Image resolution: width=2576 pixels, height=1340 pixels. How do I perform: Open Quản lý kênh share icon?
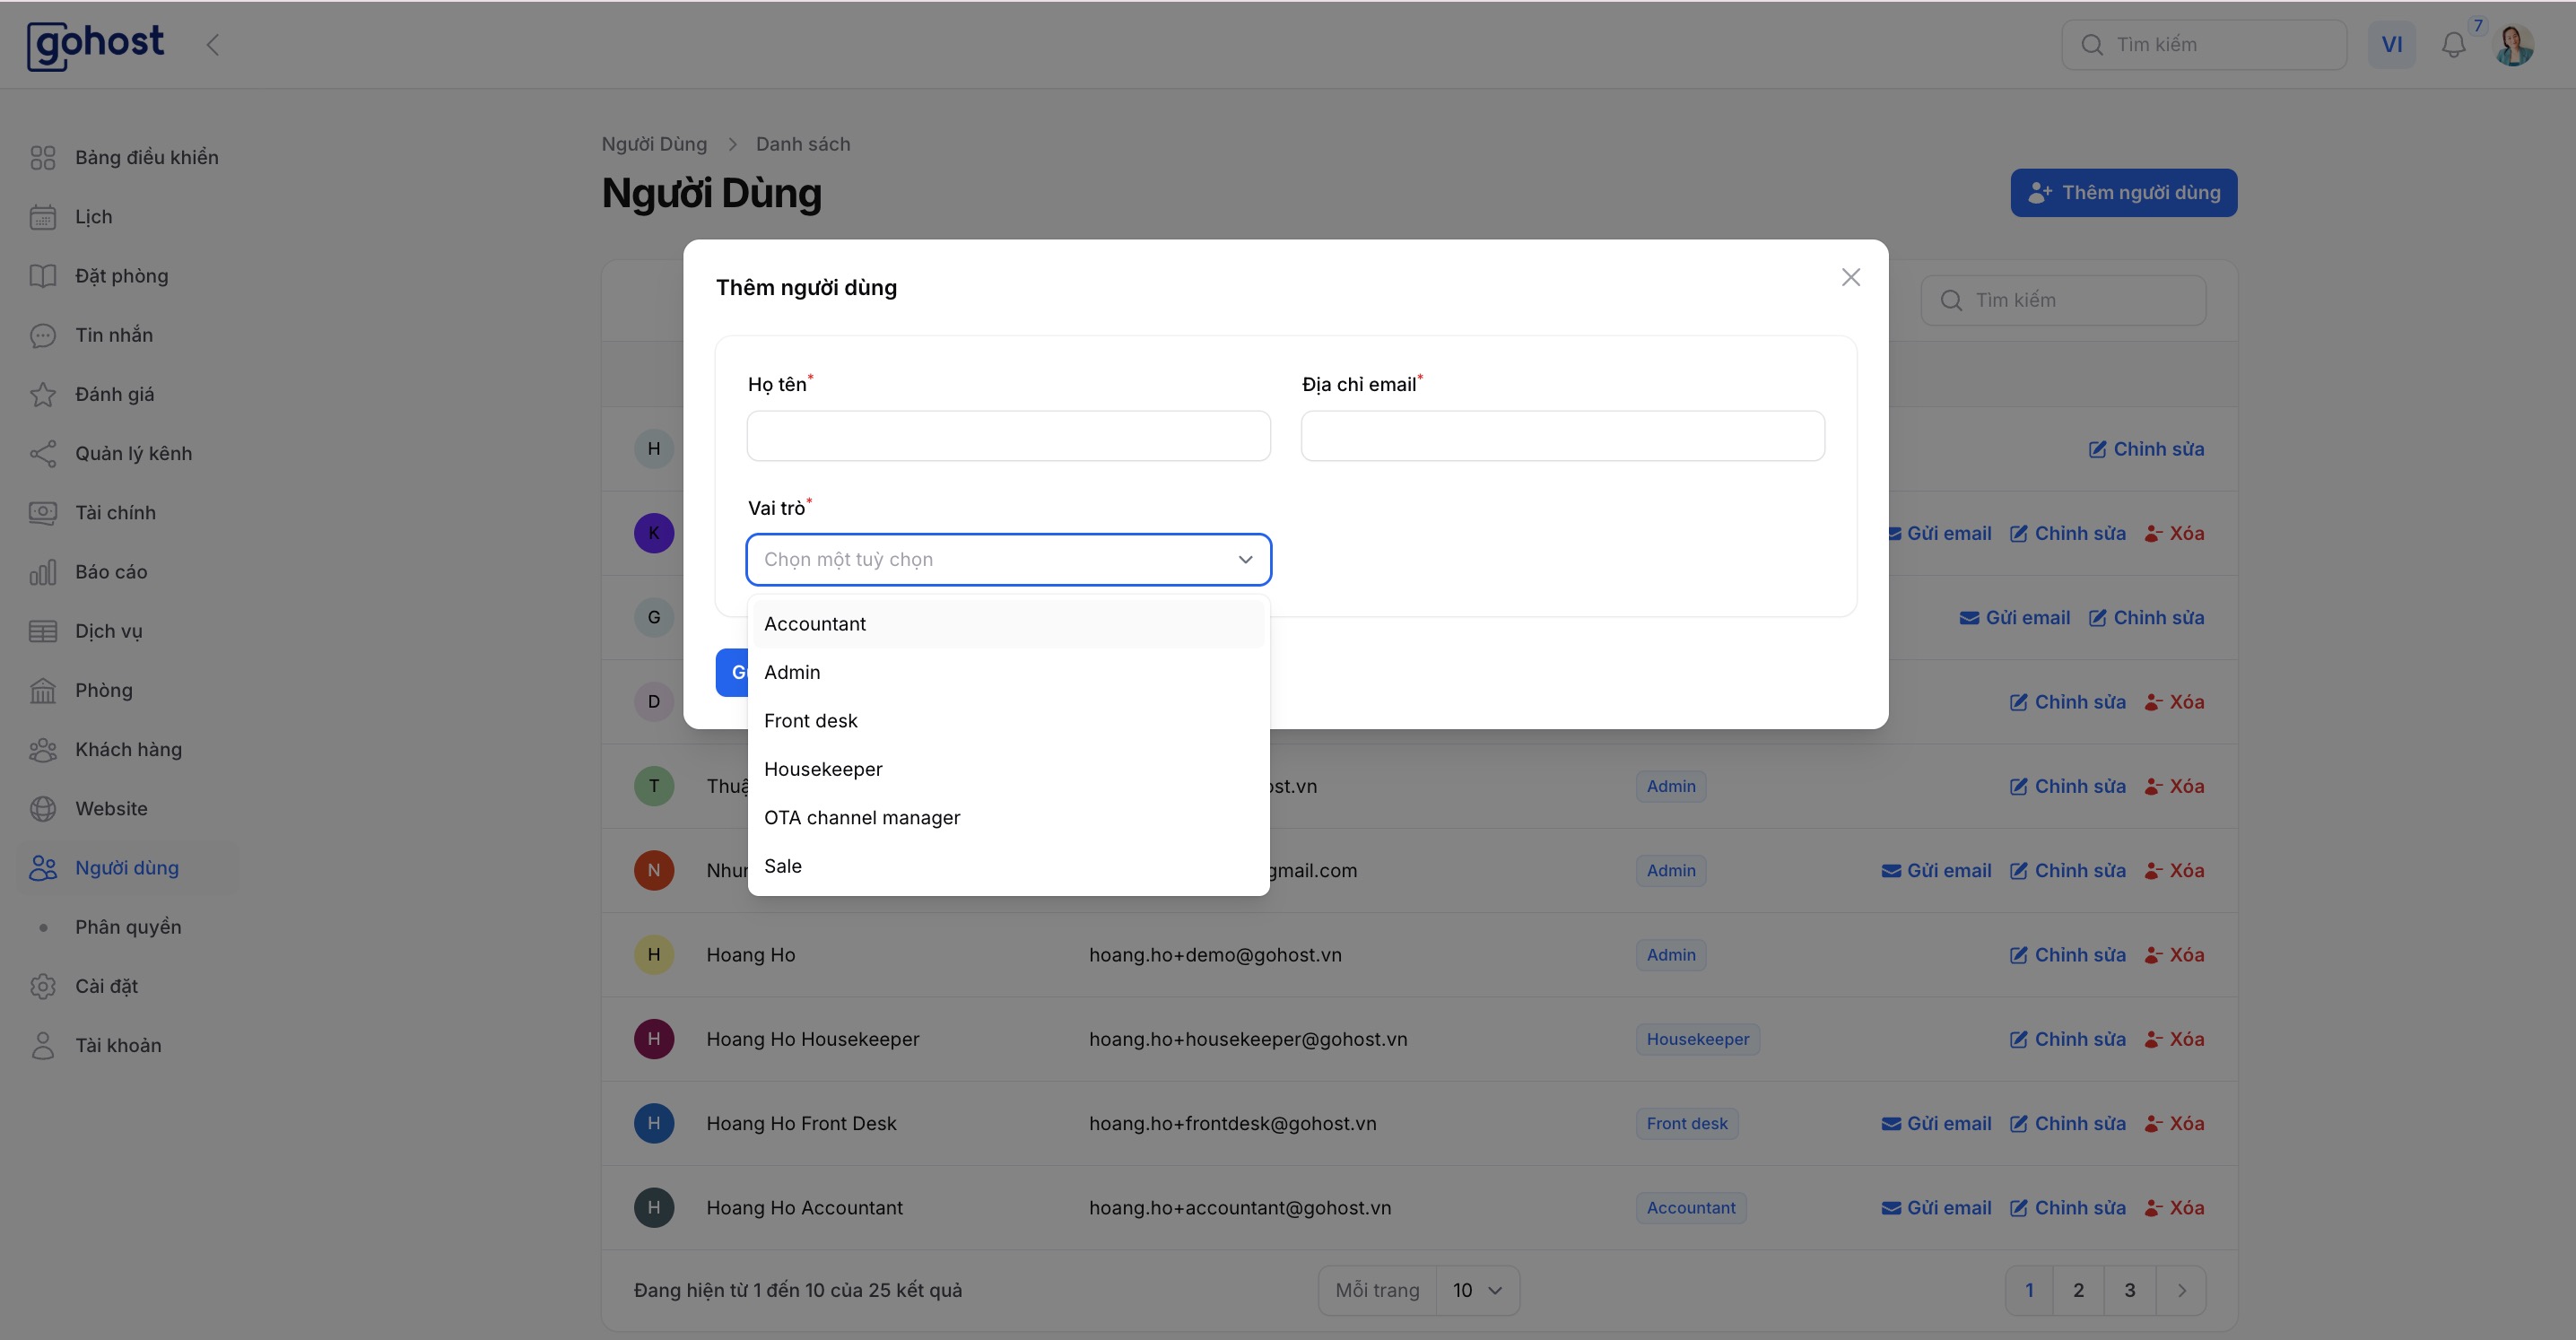43,454
